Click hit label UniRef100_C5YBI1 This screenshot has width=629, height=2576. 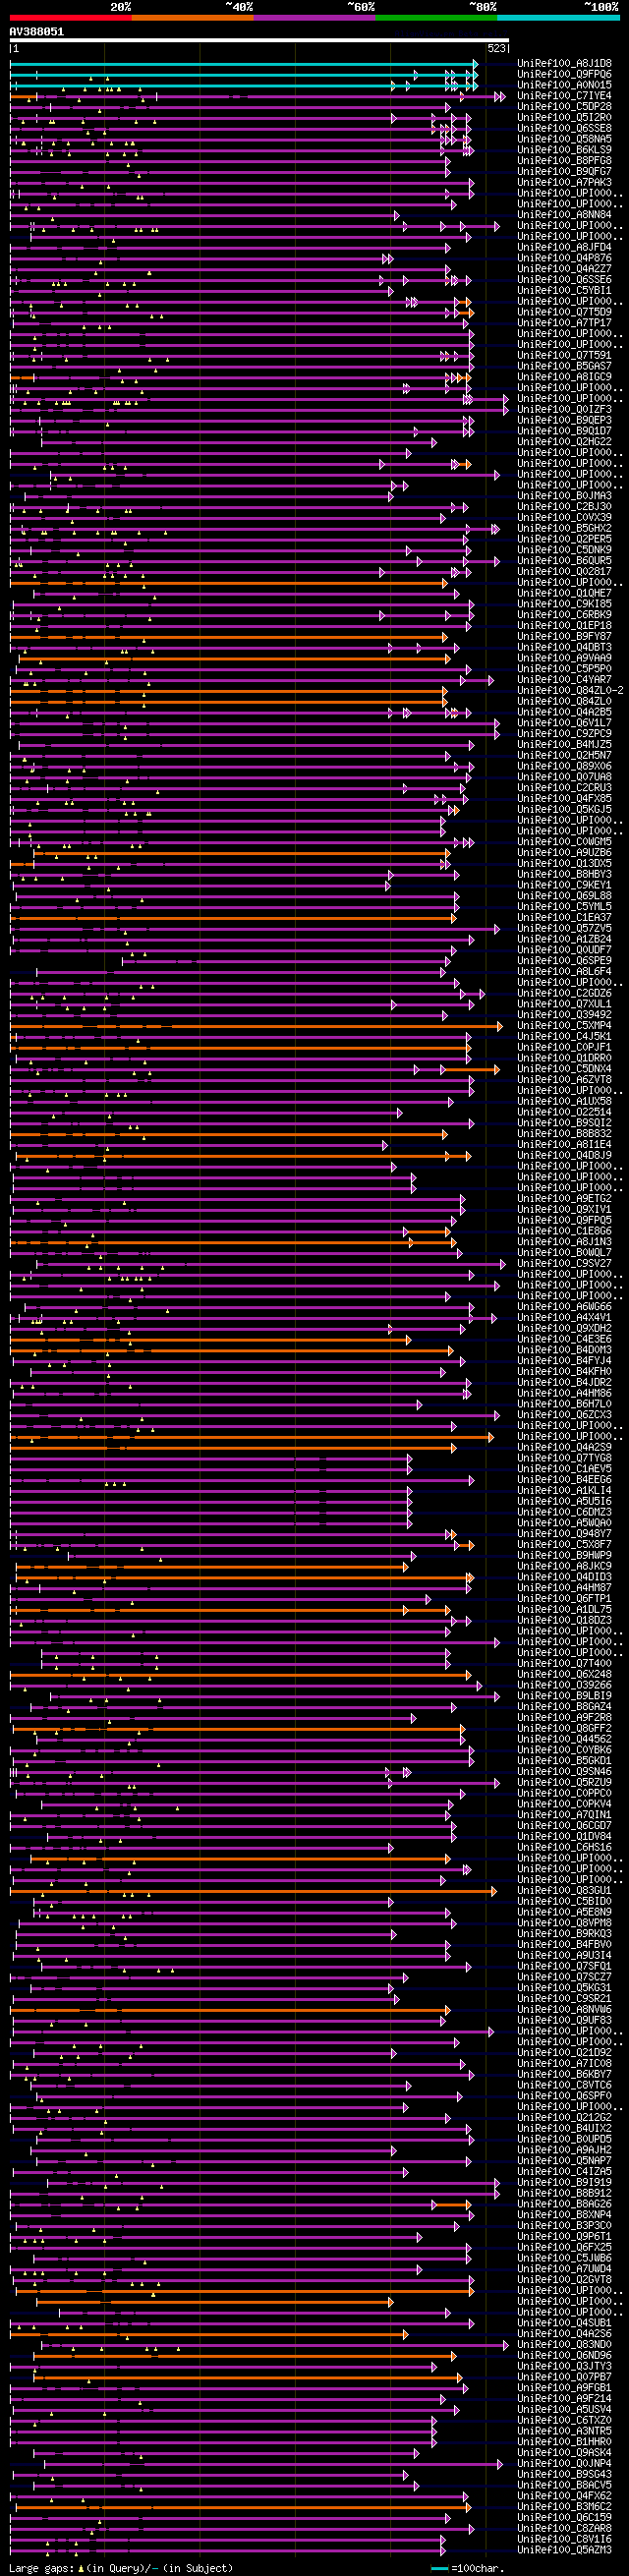[x=564, y=291]
